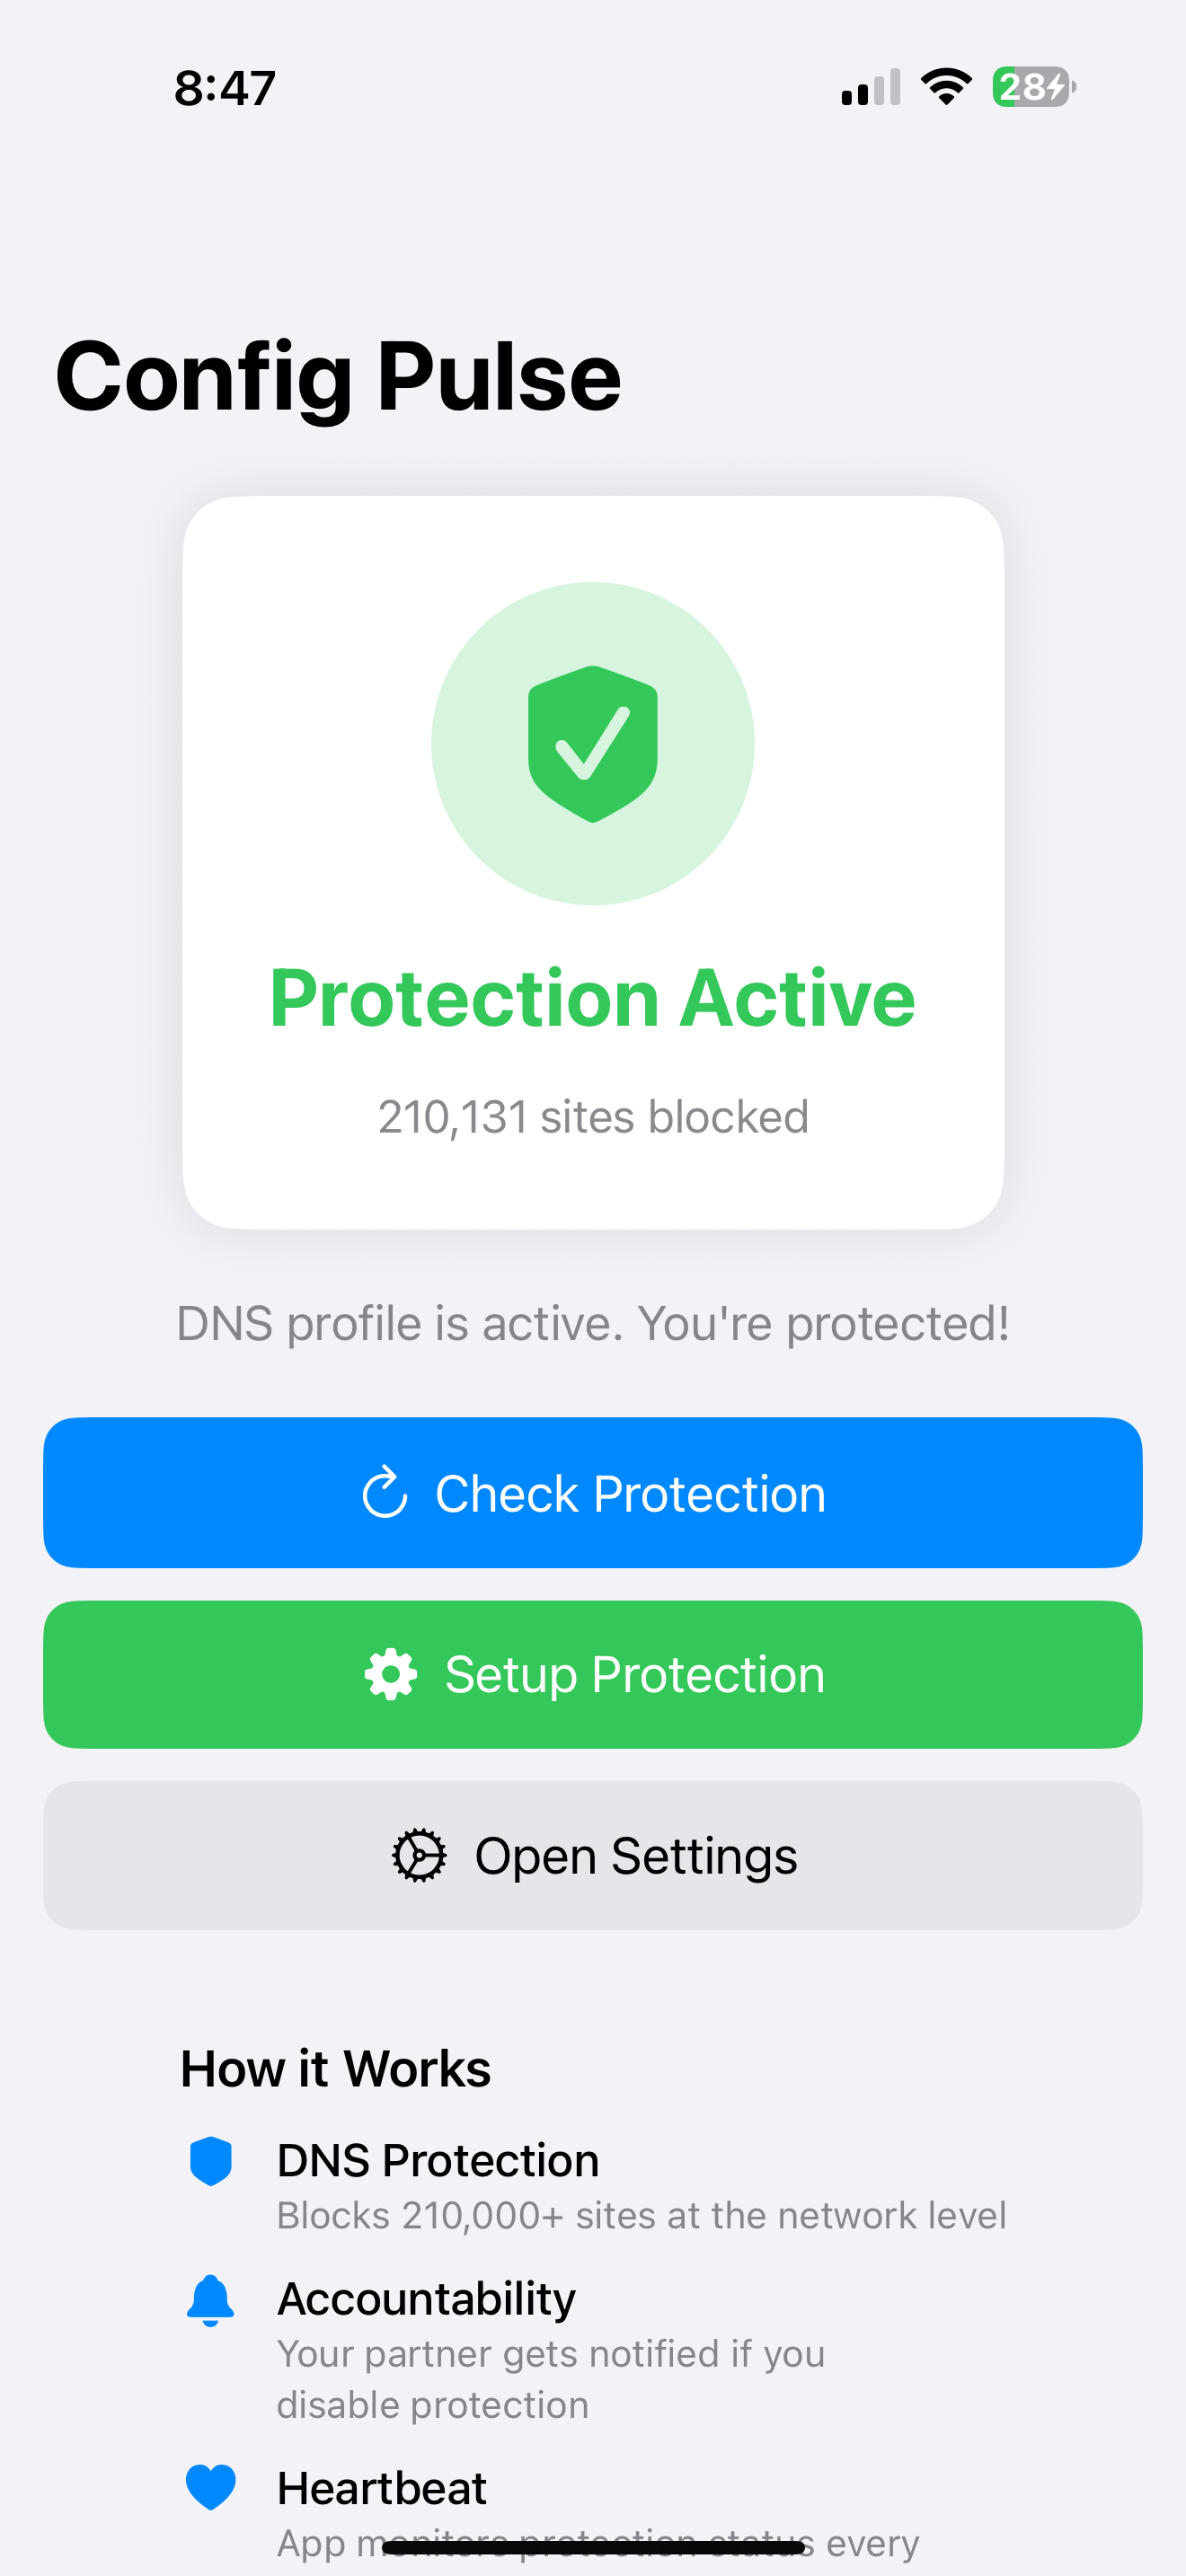Tap the 210,131 sites blocked counter
The image size is (1186, 2576).
[x=593, y=1117]
